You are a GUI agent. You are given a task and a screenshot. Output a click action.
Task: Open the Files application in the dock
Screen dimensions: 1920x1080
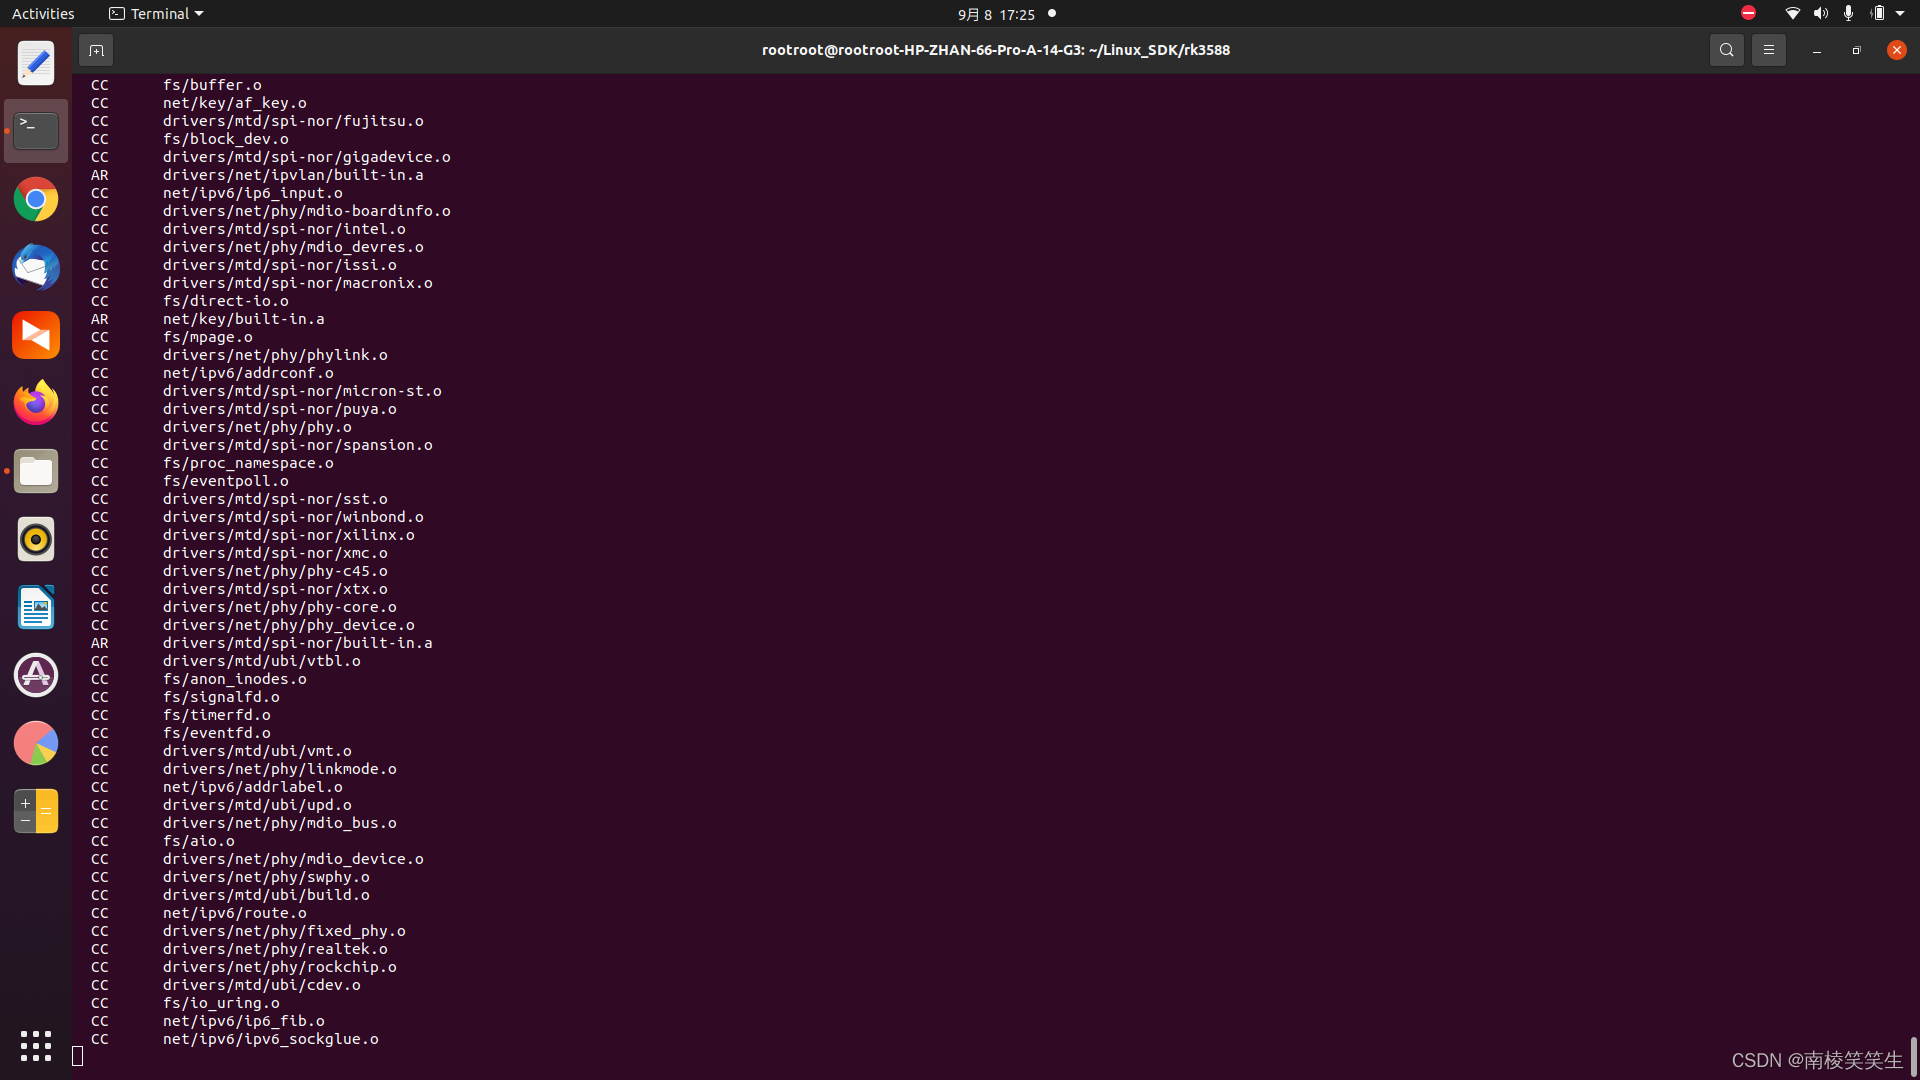pyautogui.click(x=35, y=471)
